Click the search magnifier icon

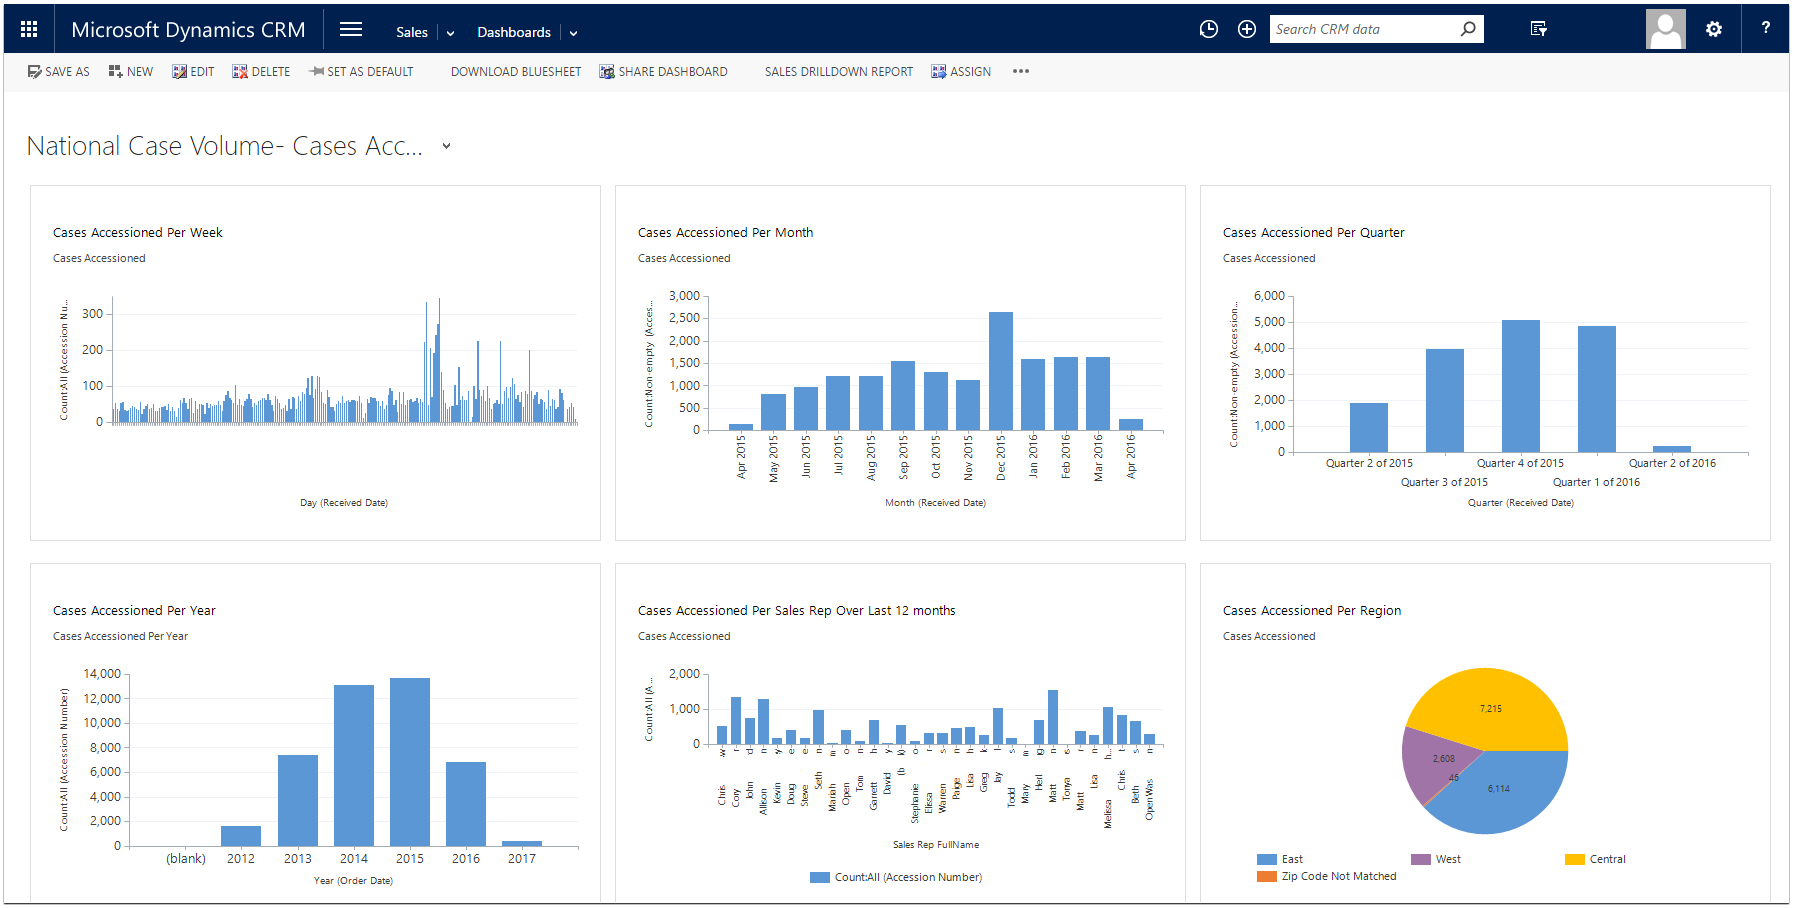[1468, 29]
